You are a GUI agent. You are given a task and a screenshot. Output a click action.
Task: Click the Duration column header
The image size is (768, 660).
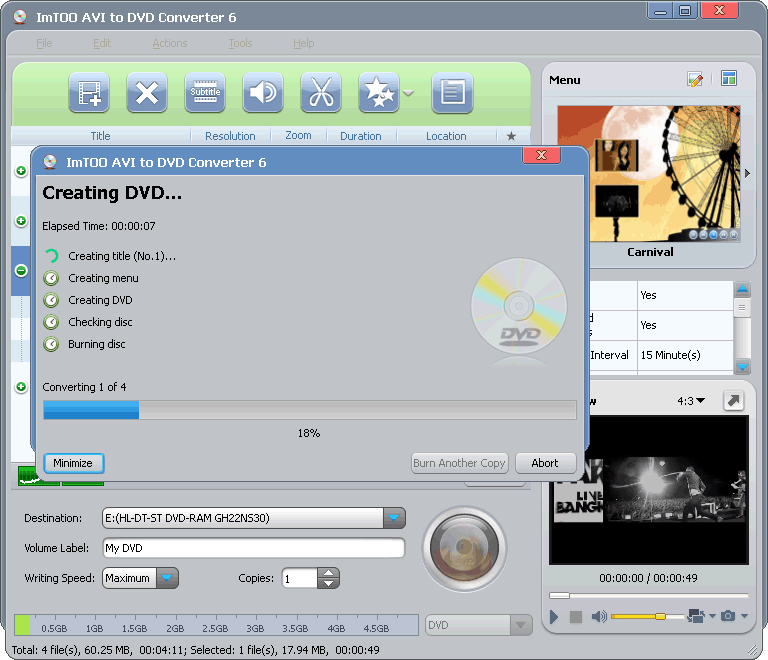coord(361,136)
